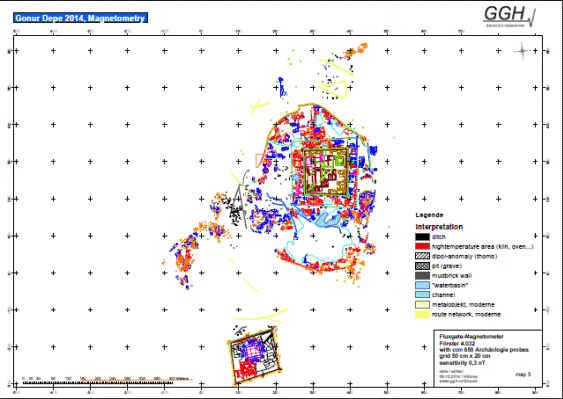Click the "waterbasin" legend symbol
The image size is (563, 399).
422,286
